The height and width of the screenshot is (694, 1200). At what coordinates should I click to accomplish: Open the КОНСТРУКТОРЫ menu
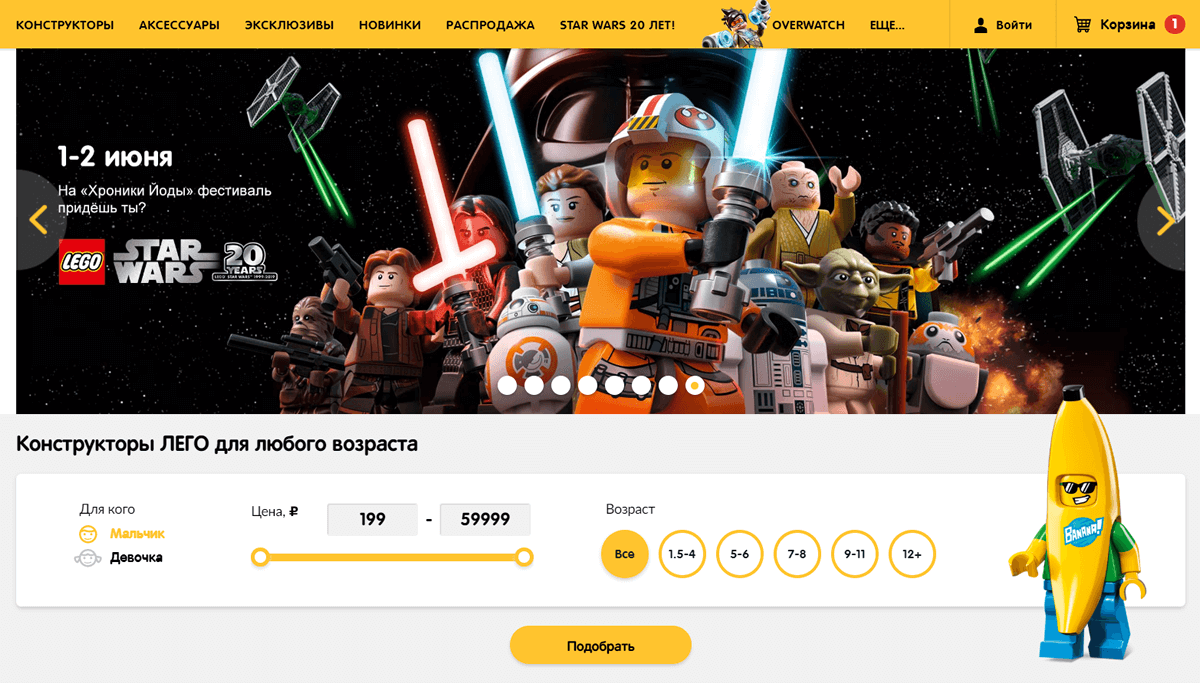[x=65, y=25]
